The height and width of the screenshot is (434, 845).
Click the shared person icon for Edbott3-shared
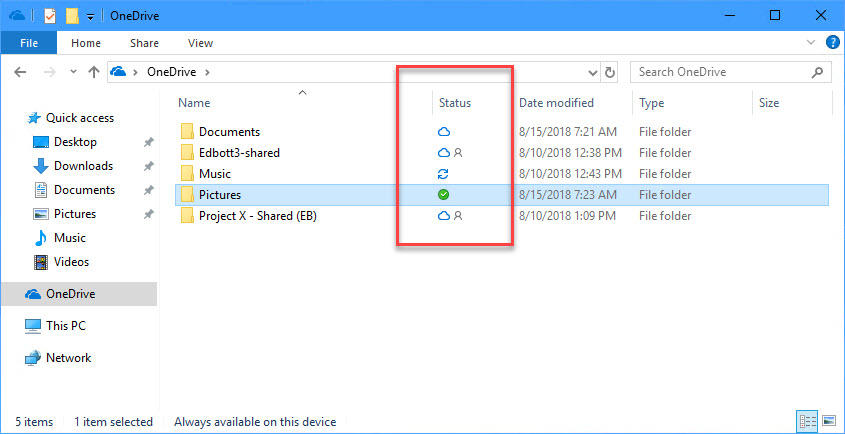pyautogui.click(x=458, y=153)
